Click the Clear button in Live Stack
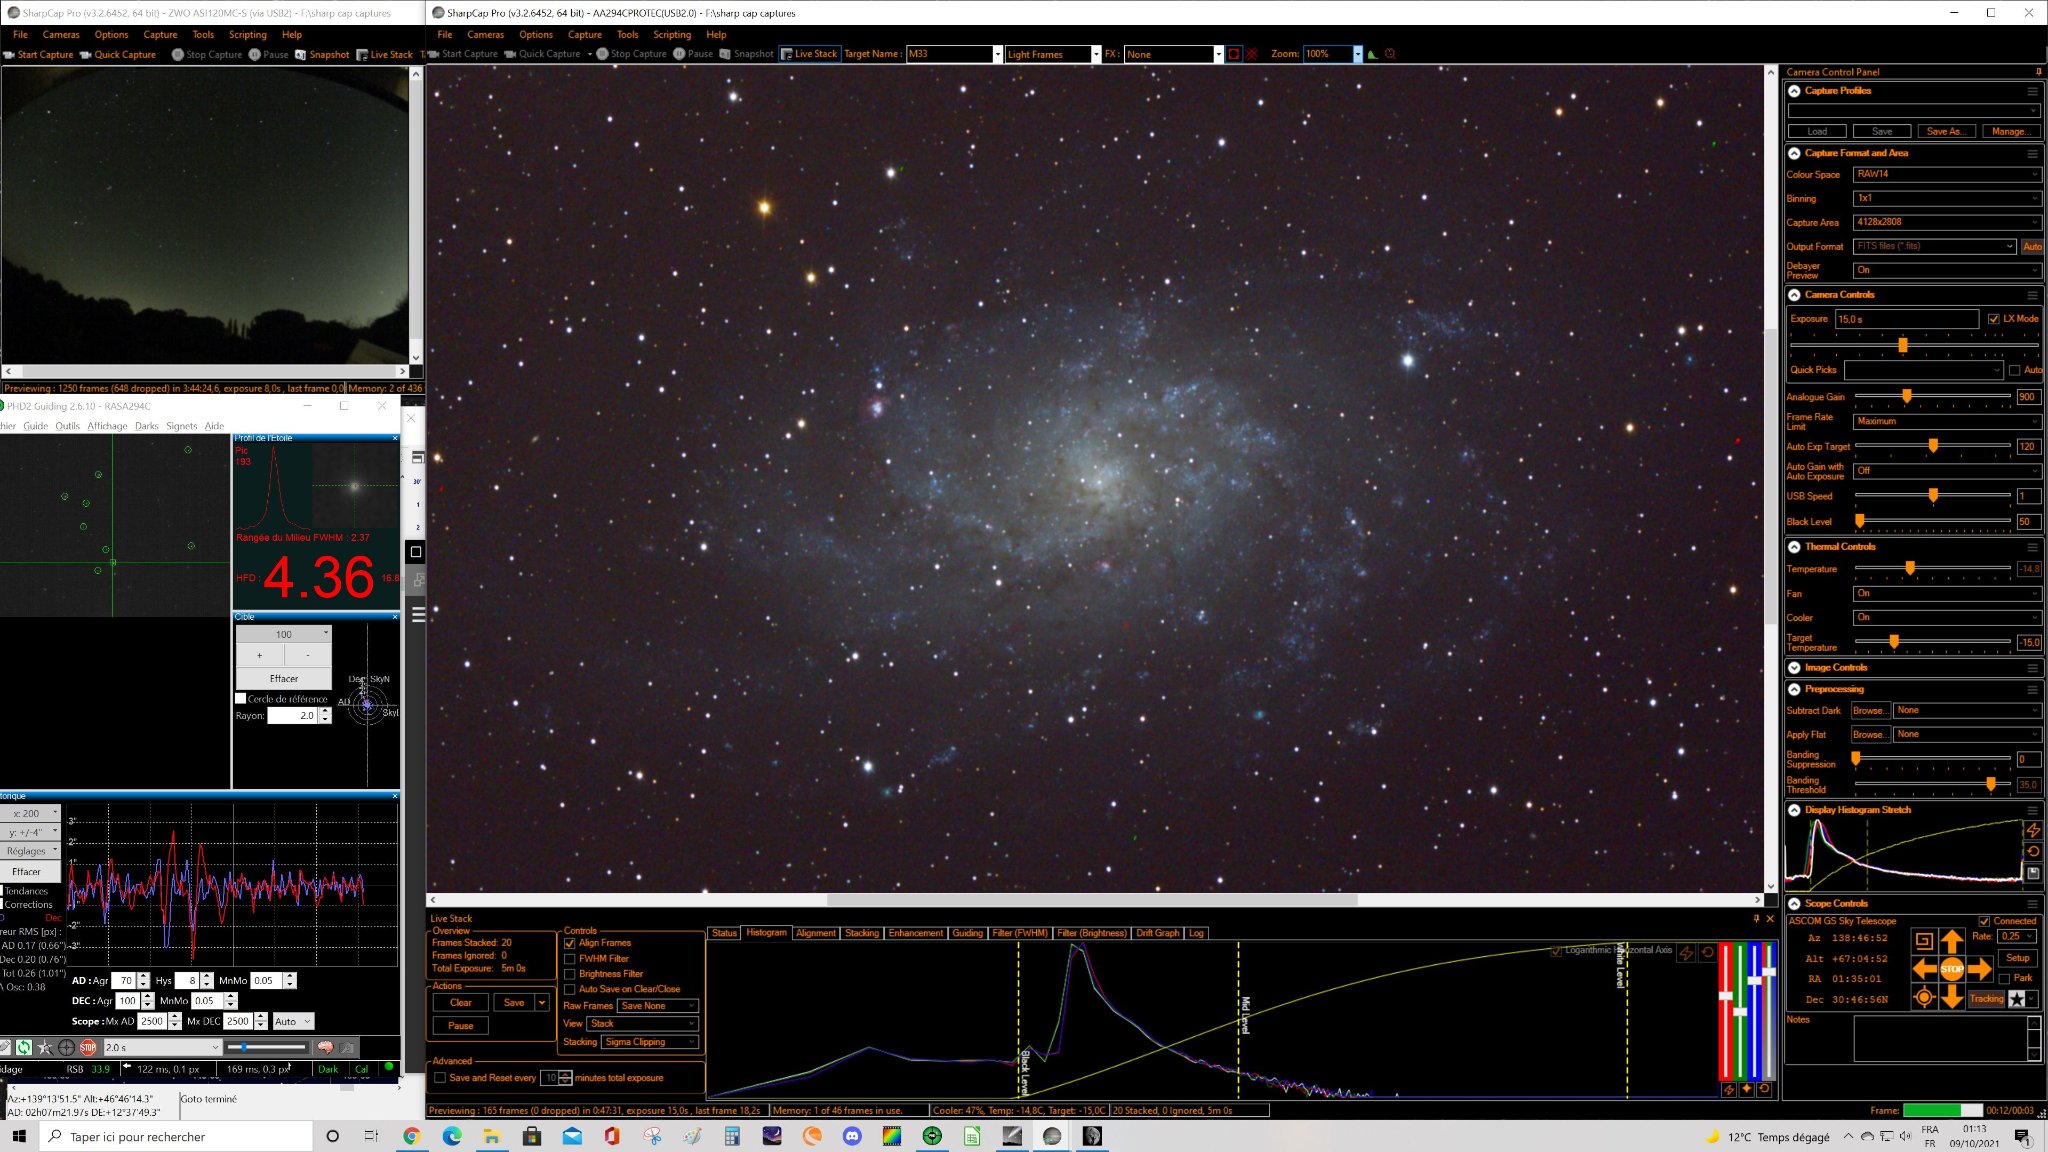Screen dimensions: 2048x1152 coord(461,1003)
